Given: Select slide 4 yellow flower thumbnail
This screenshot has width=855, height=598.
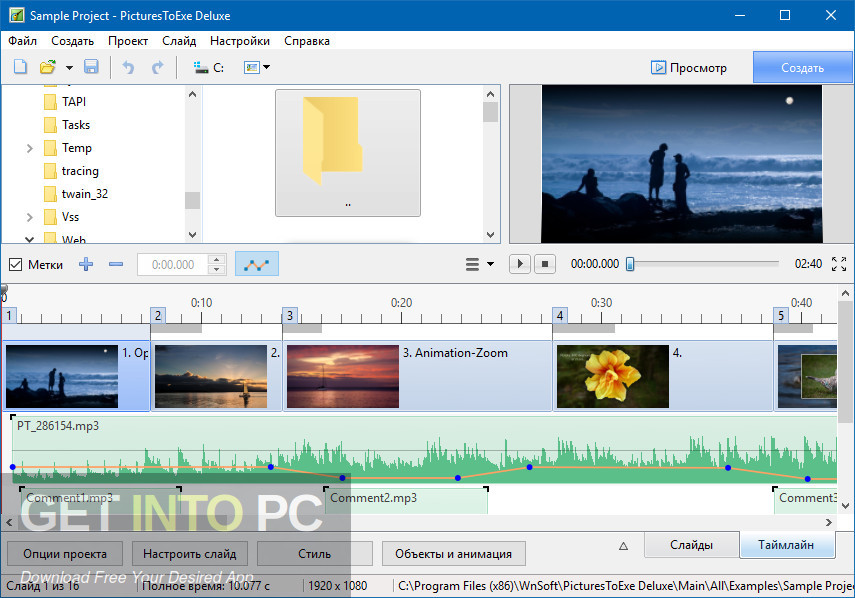Looking at the screenshot, I should click(613, 376).
